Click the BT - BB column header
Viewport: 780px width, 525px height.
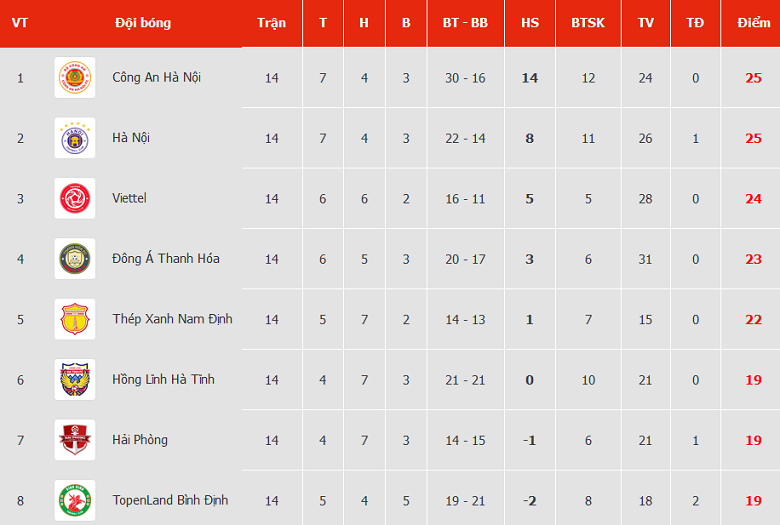tap(465, 23)
